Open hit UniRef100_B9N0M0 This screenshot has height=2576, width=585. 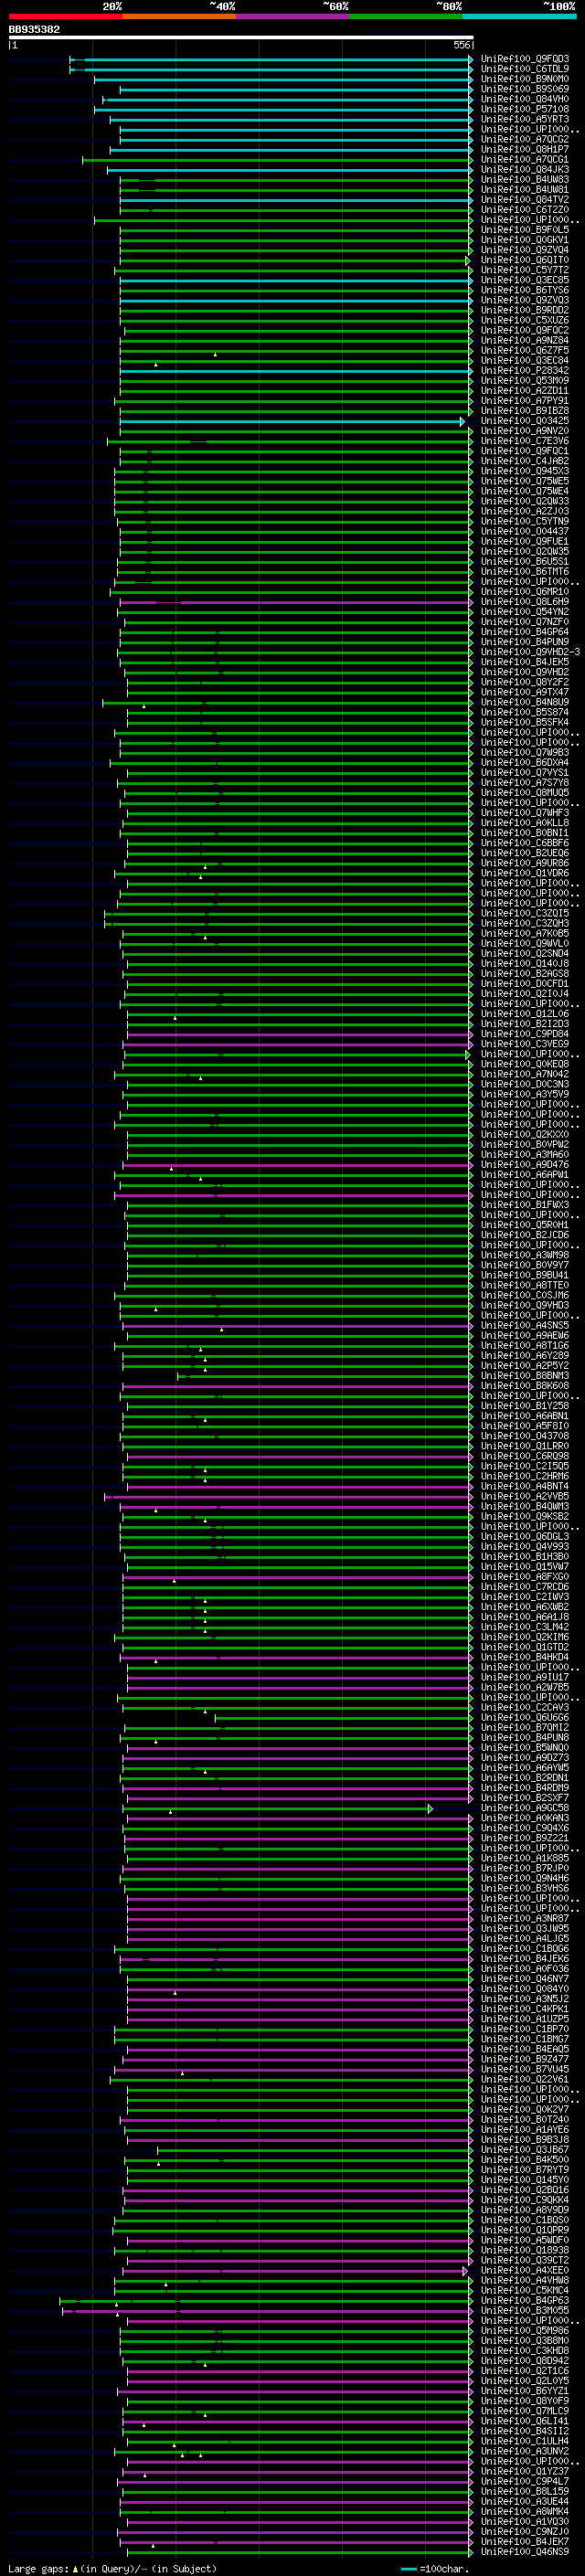click(524, 79)
